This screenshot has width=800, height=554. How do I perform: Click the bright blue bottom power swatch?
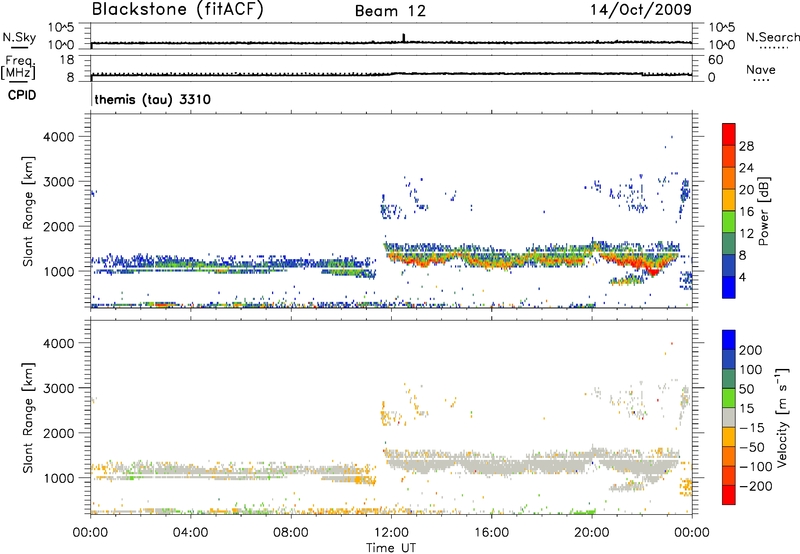click(729, 287)
